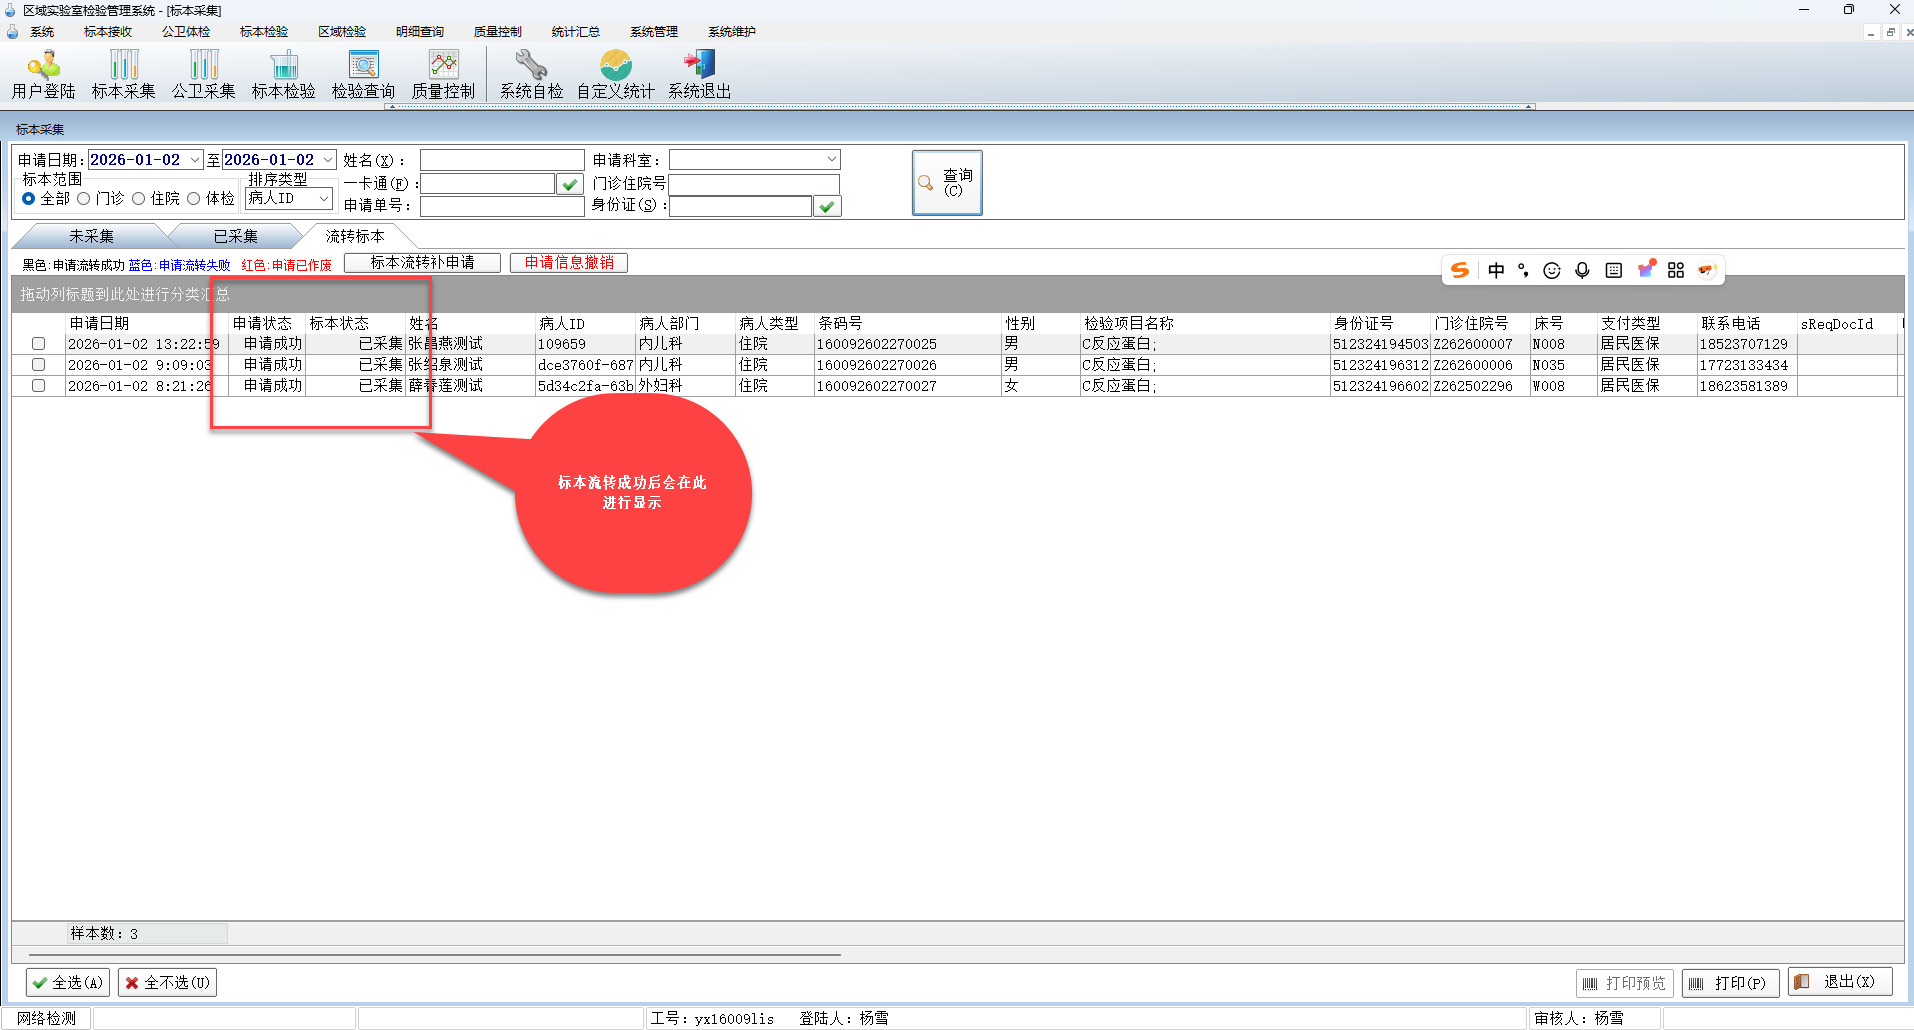Launch 检验查询 from the toolbar

tap(363, 66)
